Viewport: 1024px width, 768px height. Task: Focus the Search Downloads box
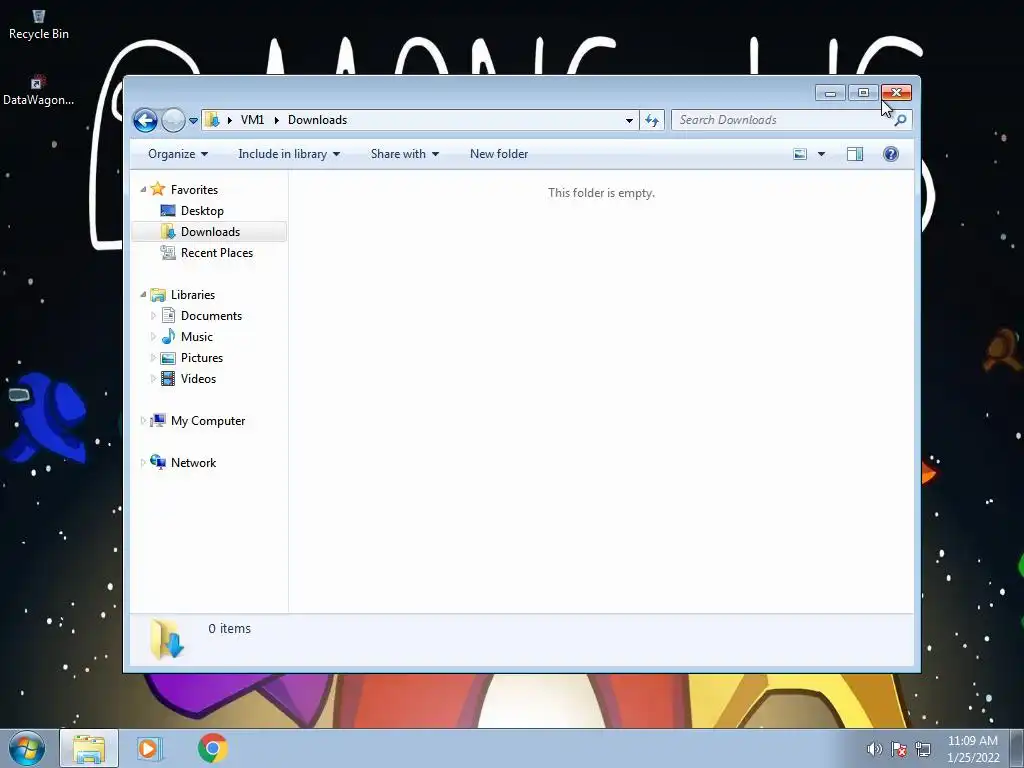tap(791, 120)
